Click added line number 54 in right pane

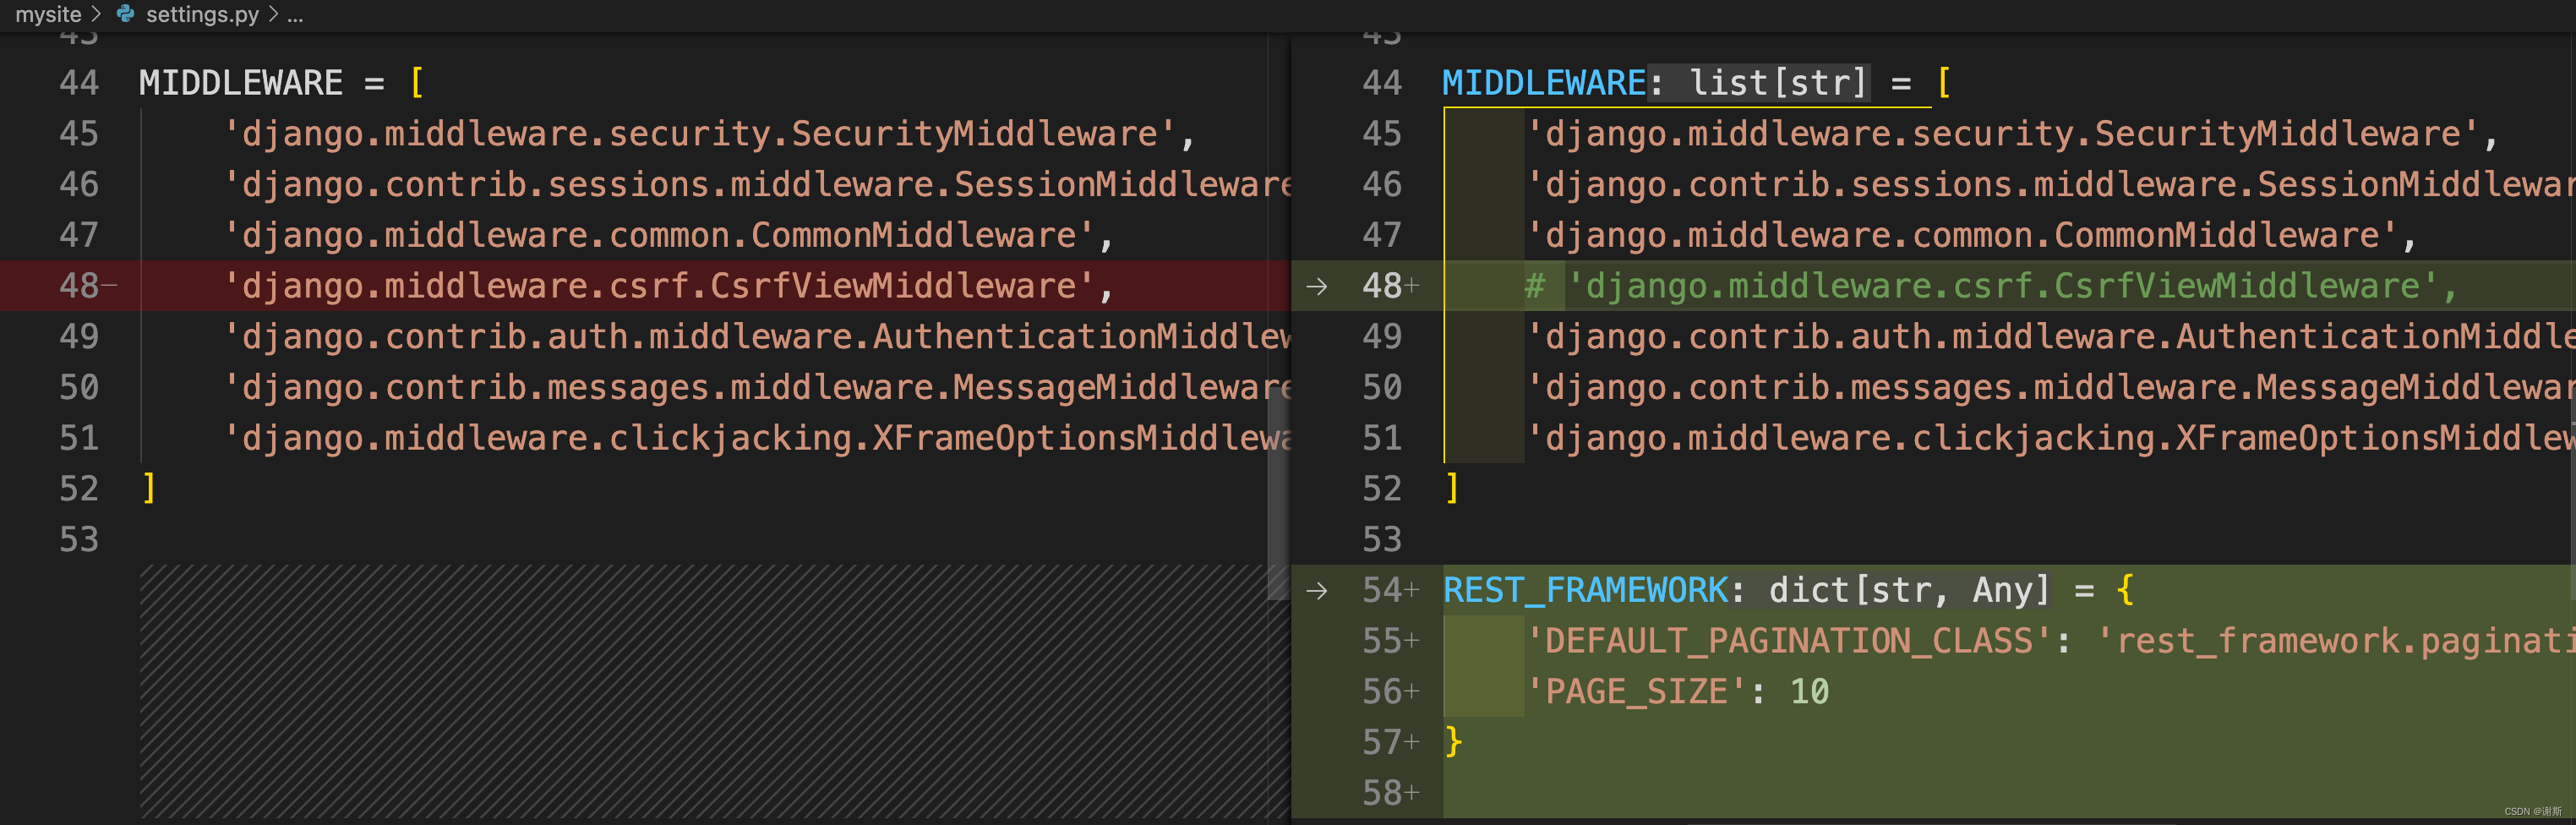[1382, 590]
